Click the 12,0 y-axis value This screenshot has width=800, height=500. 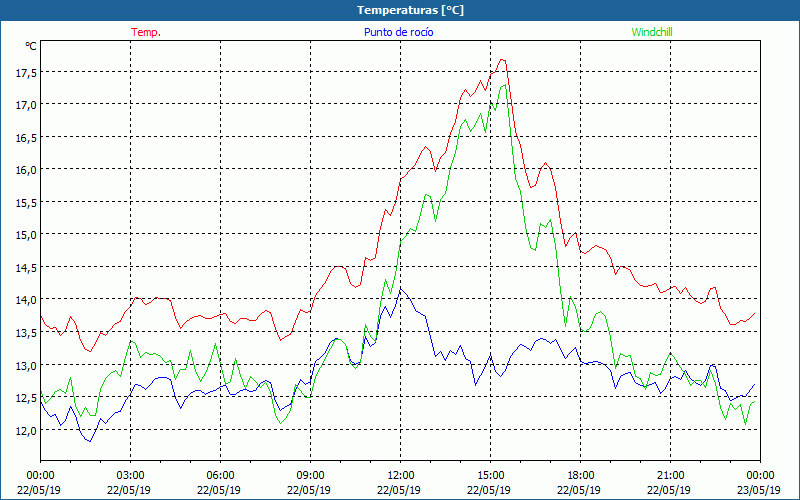click(26, 431)
